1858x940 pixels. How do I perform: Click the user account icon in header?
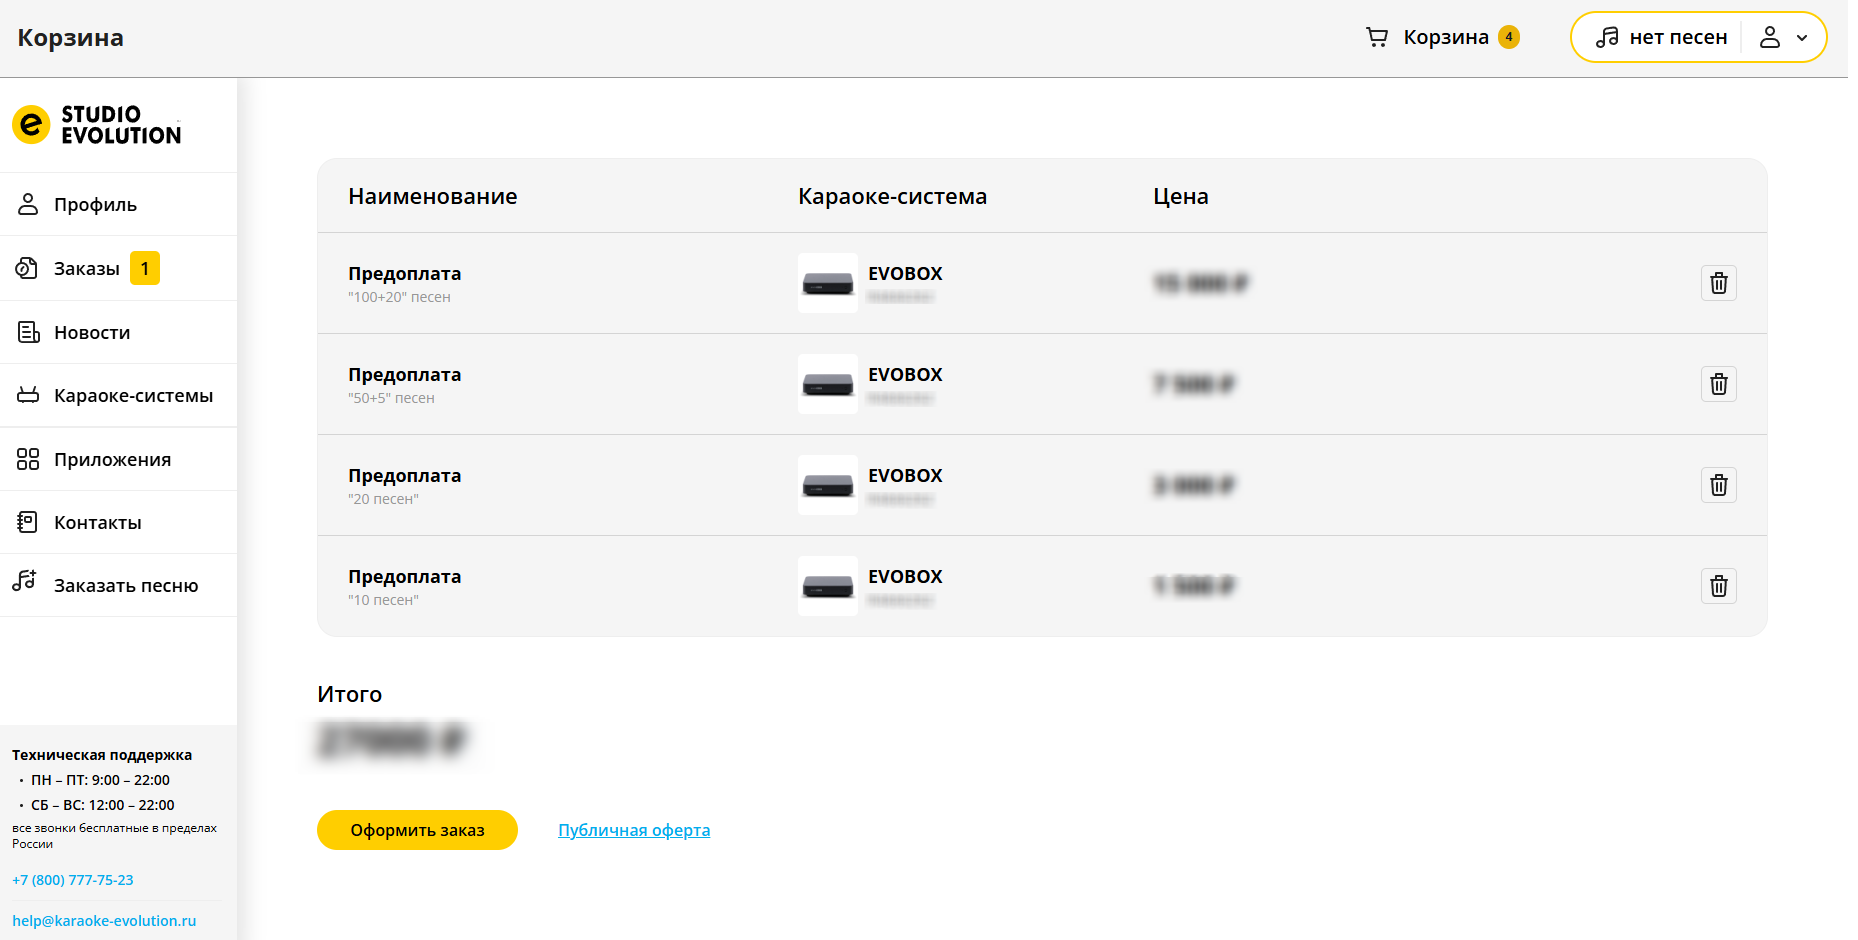tap(1770, 37)
